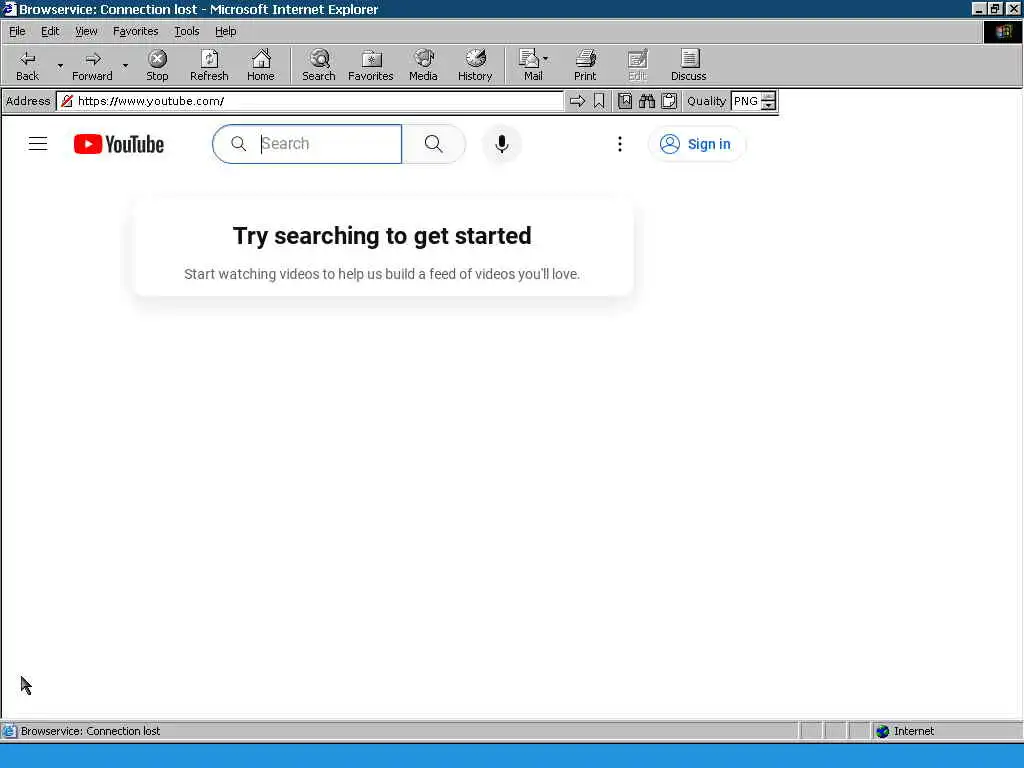The image size is (1024, 768).
Task: Open the File menu
Action: (x=17, y=31)
